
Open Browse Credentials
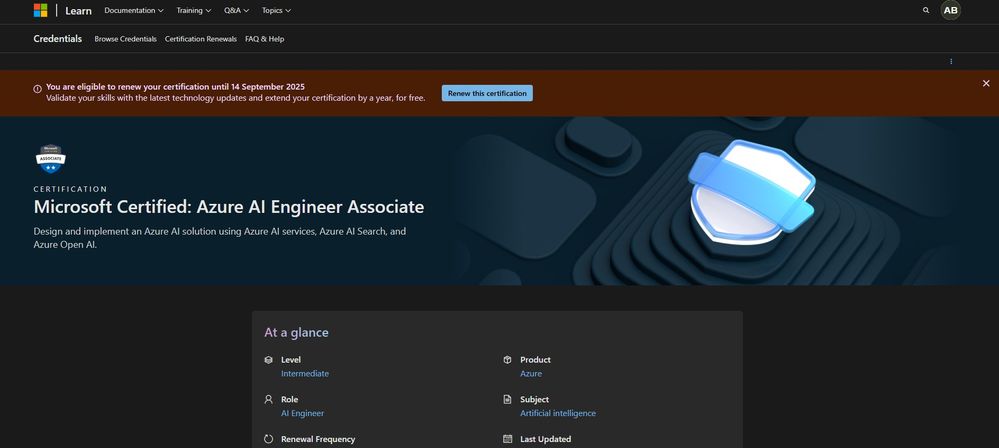coord(126,39)
